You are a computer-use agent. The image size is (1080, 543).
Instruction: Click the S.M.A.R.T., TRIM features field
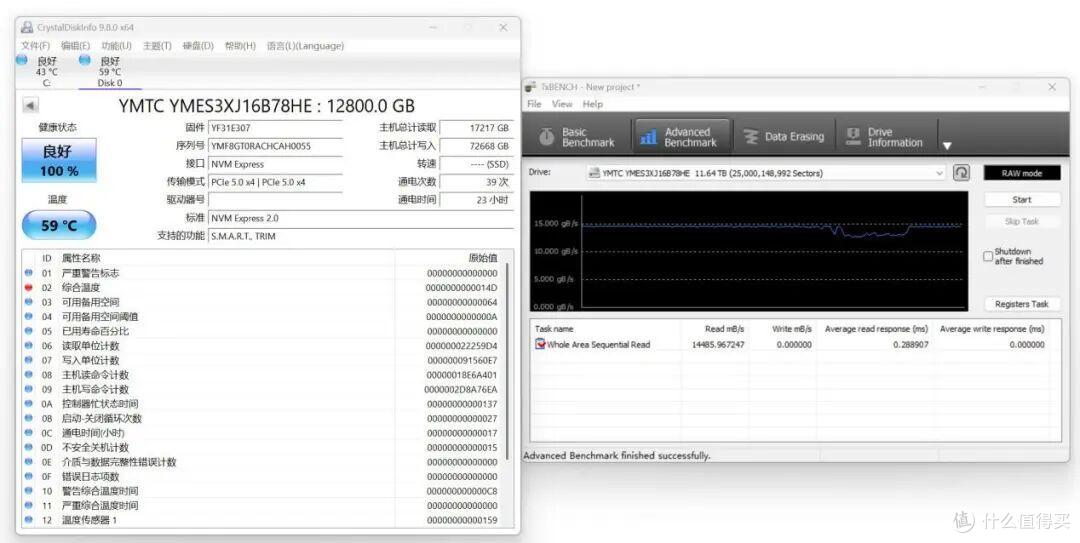coord(361,236)
